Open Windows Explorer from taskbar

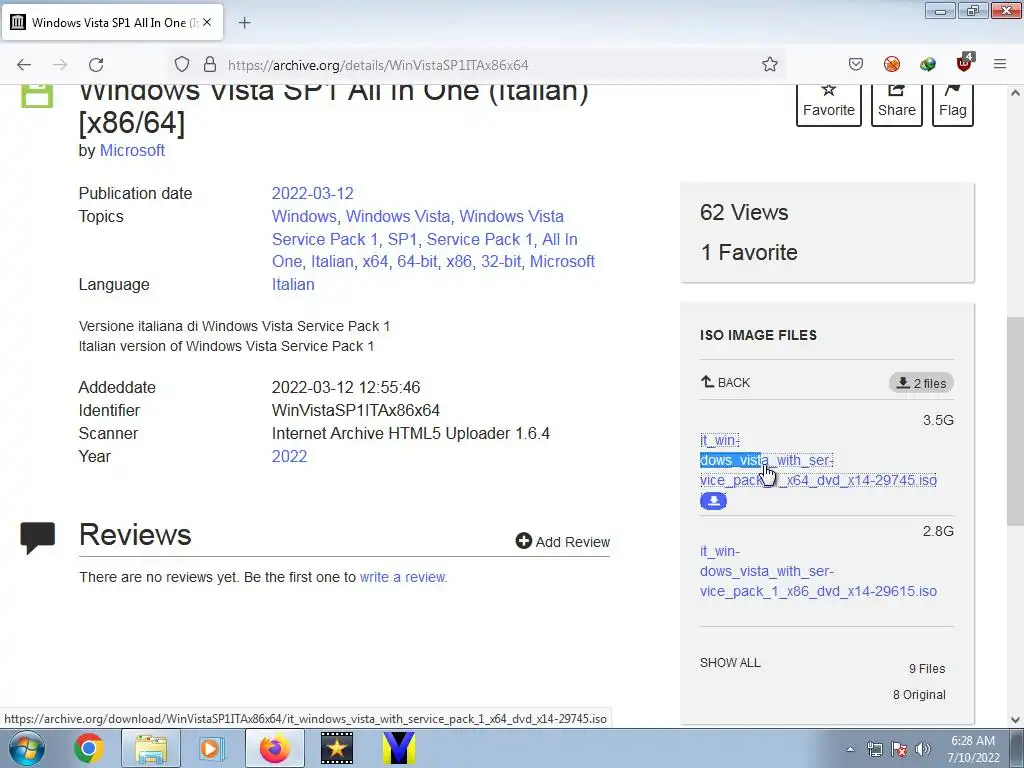click(x=150, y=748)
